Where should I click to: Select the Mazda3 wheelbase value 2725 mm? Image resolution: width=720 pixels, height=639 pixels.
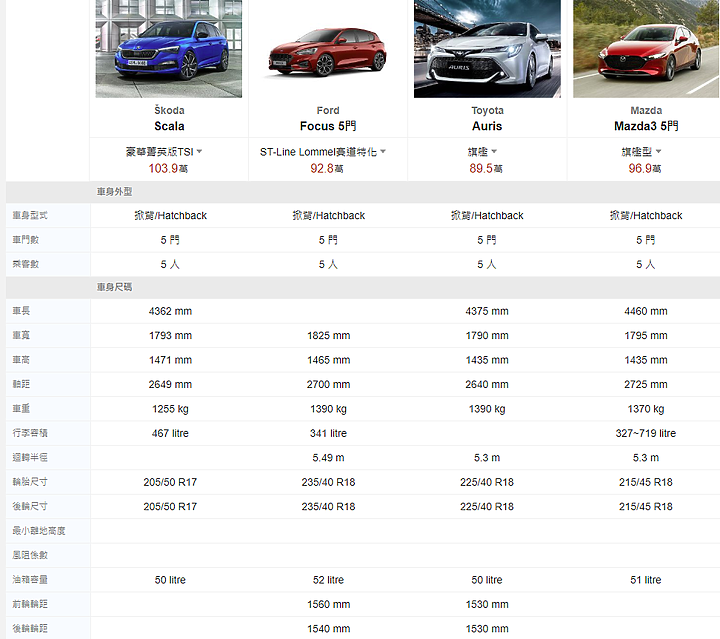[646, 384]
